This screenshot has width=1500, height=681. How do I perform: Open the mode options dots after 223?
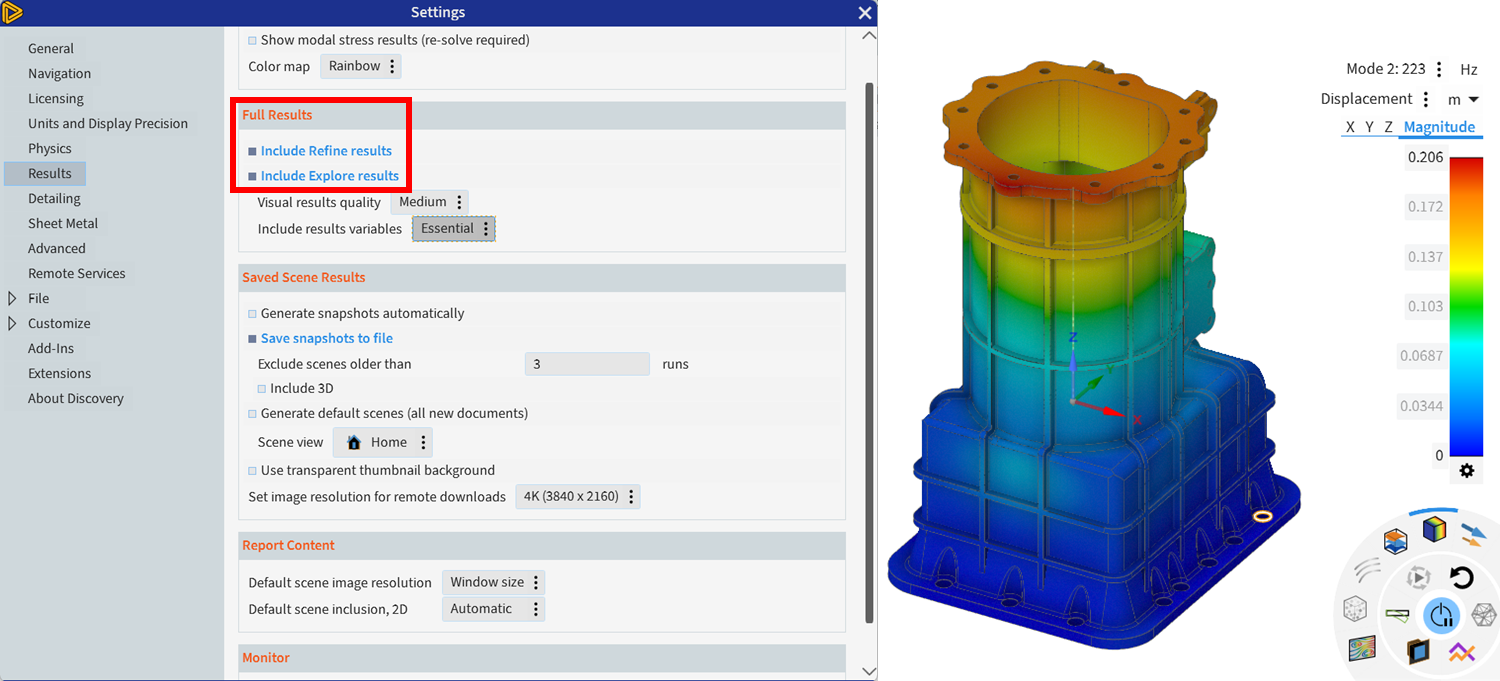pyautogui.click(x=1439, y=69)
